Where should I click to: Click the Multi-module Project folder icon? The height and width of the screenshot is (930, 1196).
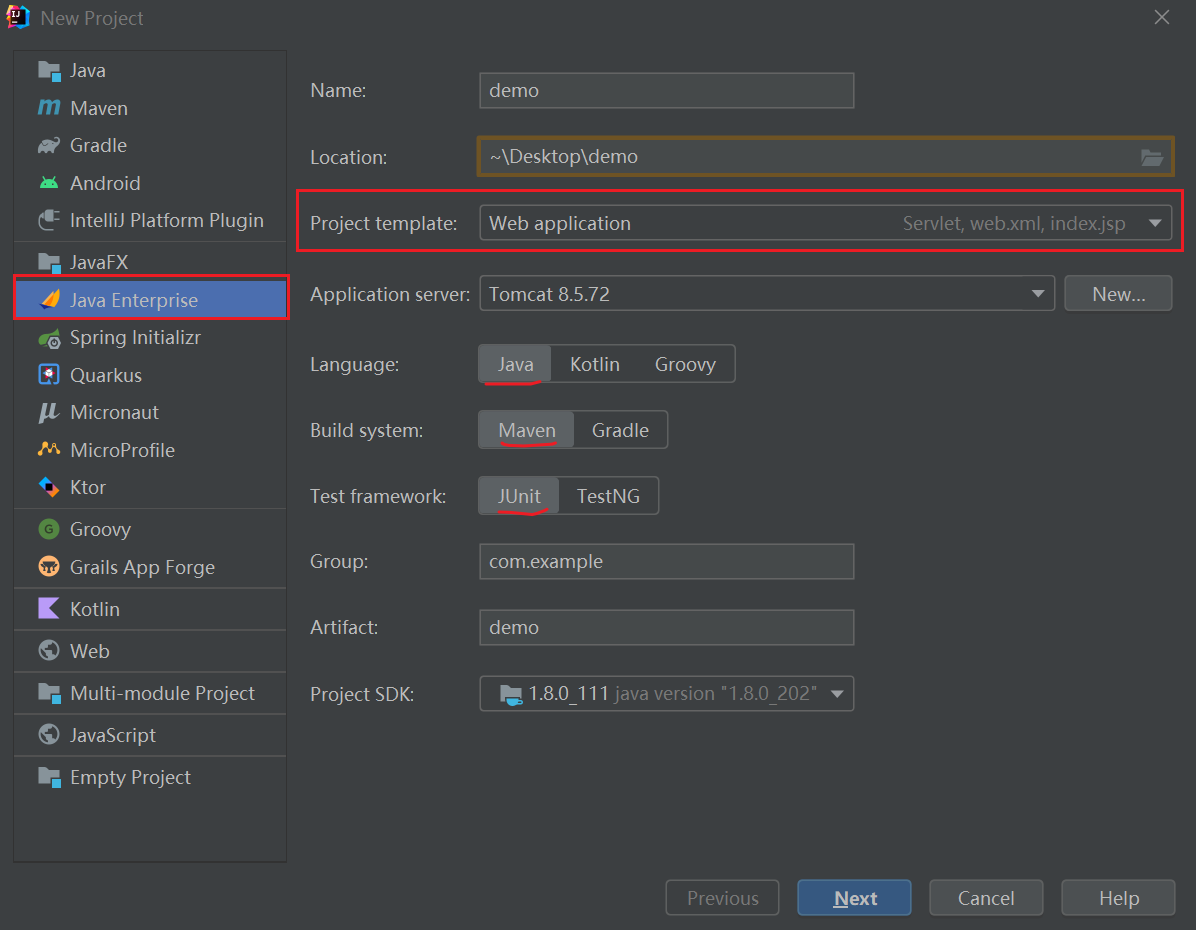49,693
